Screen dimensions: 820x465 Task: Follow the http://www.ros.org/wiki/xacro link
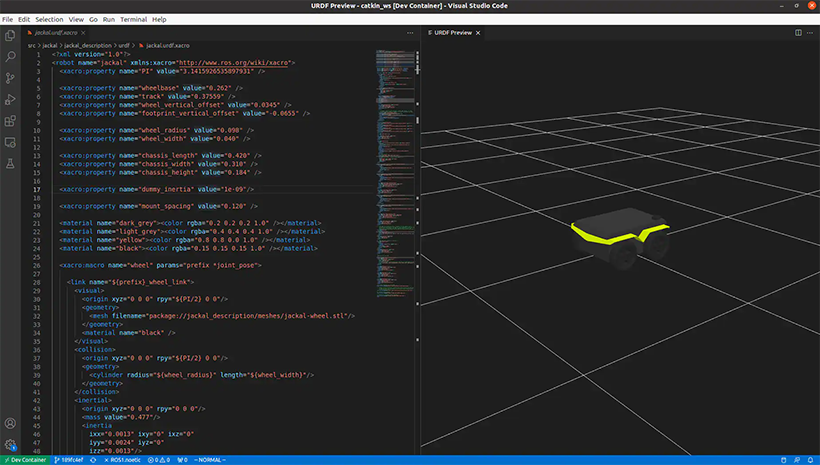click(x=234, y=63)
